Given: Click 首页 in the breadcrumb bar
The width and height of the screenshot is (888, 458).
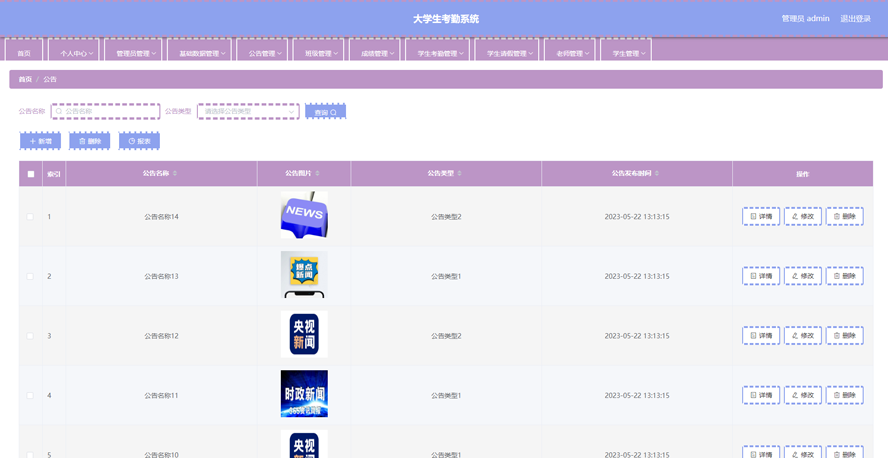Looking at the screenshot, I should (25, 79).
